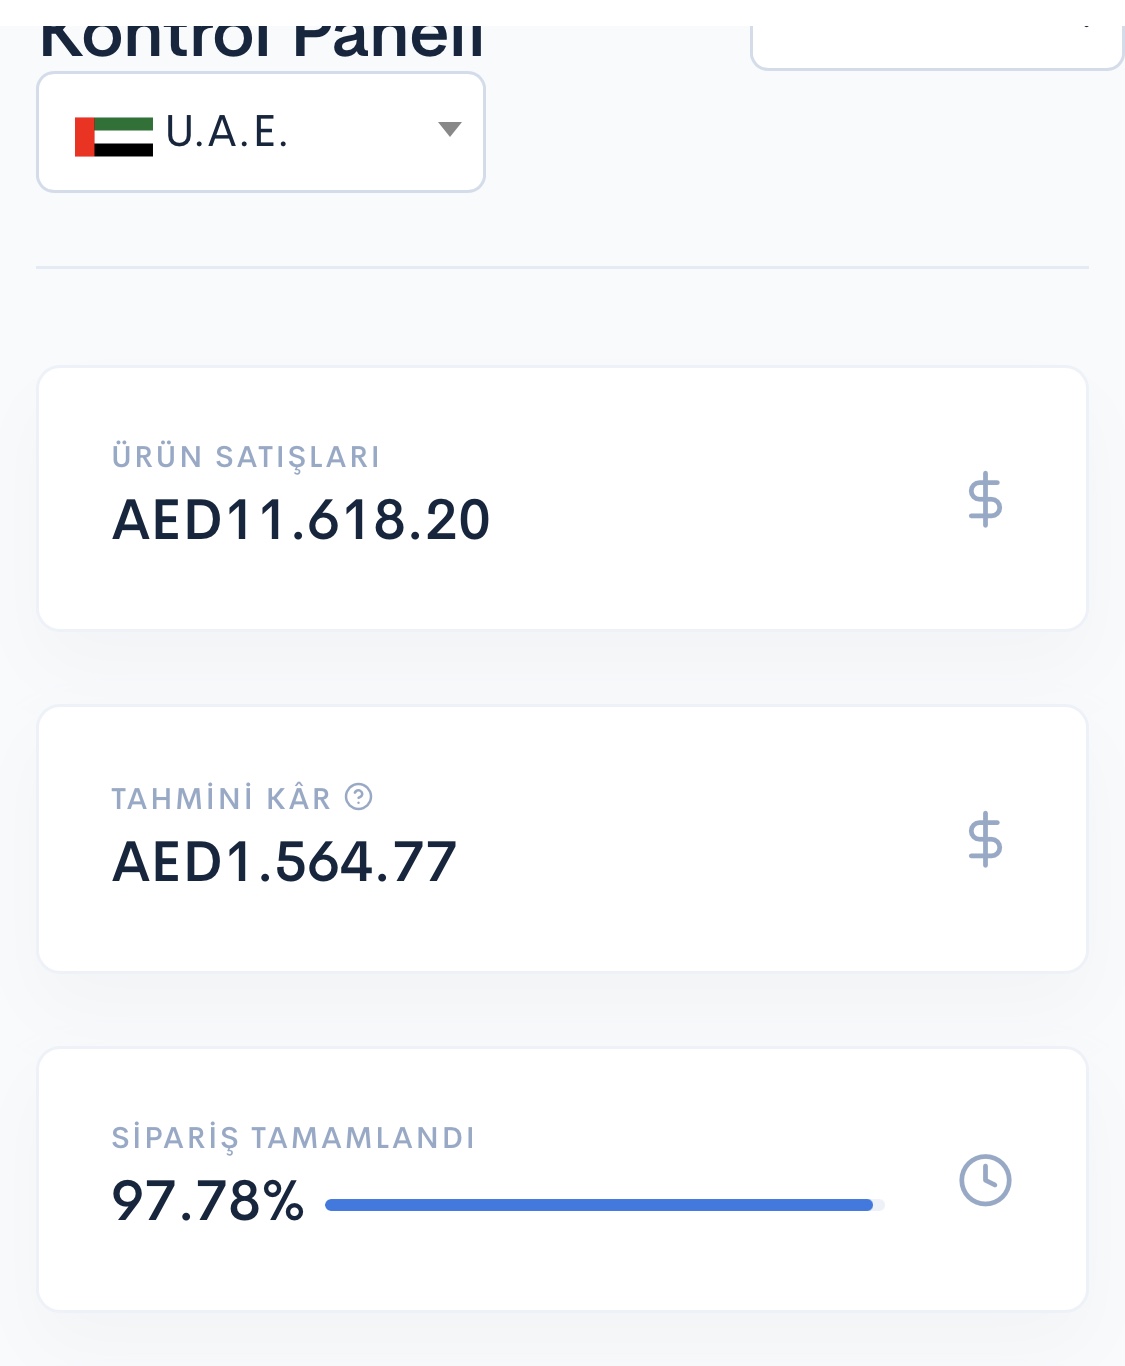Click the Kontrol Paneli heading
The height and width of the screenshot is (1366, 1125).
coord(261,40)
